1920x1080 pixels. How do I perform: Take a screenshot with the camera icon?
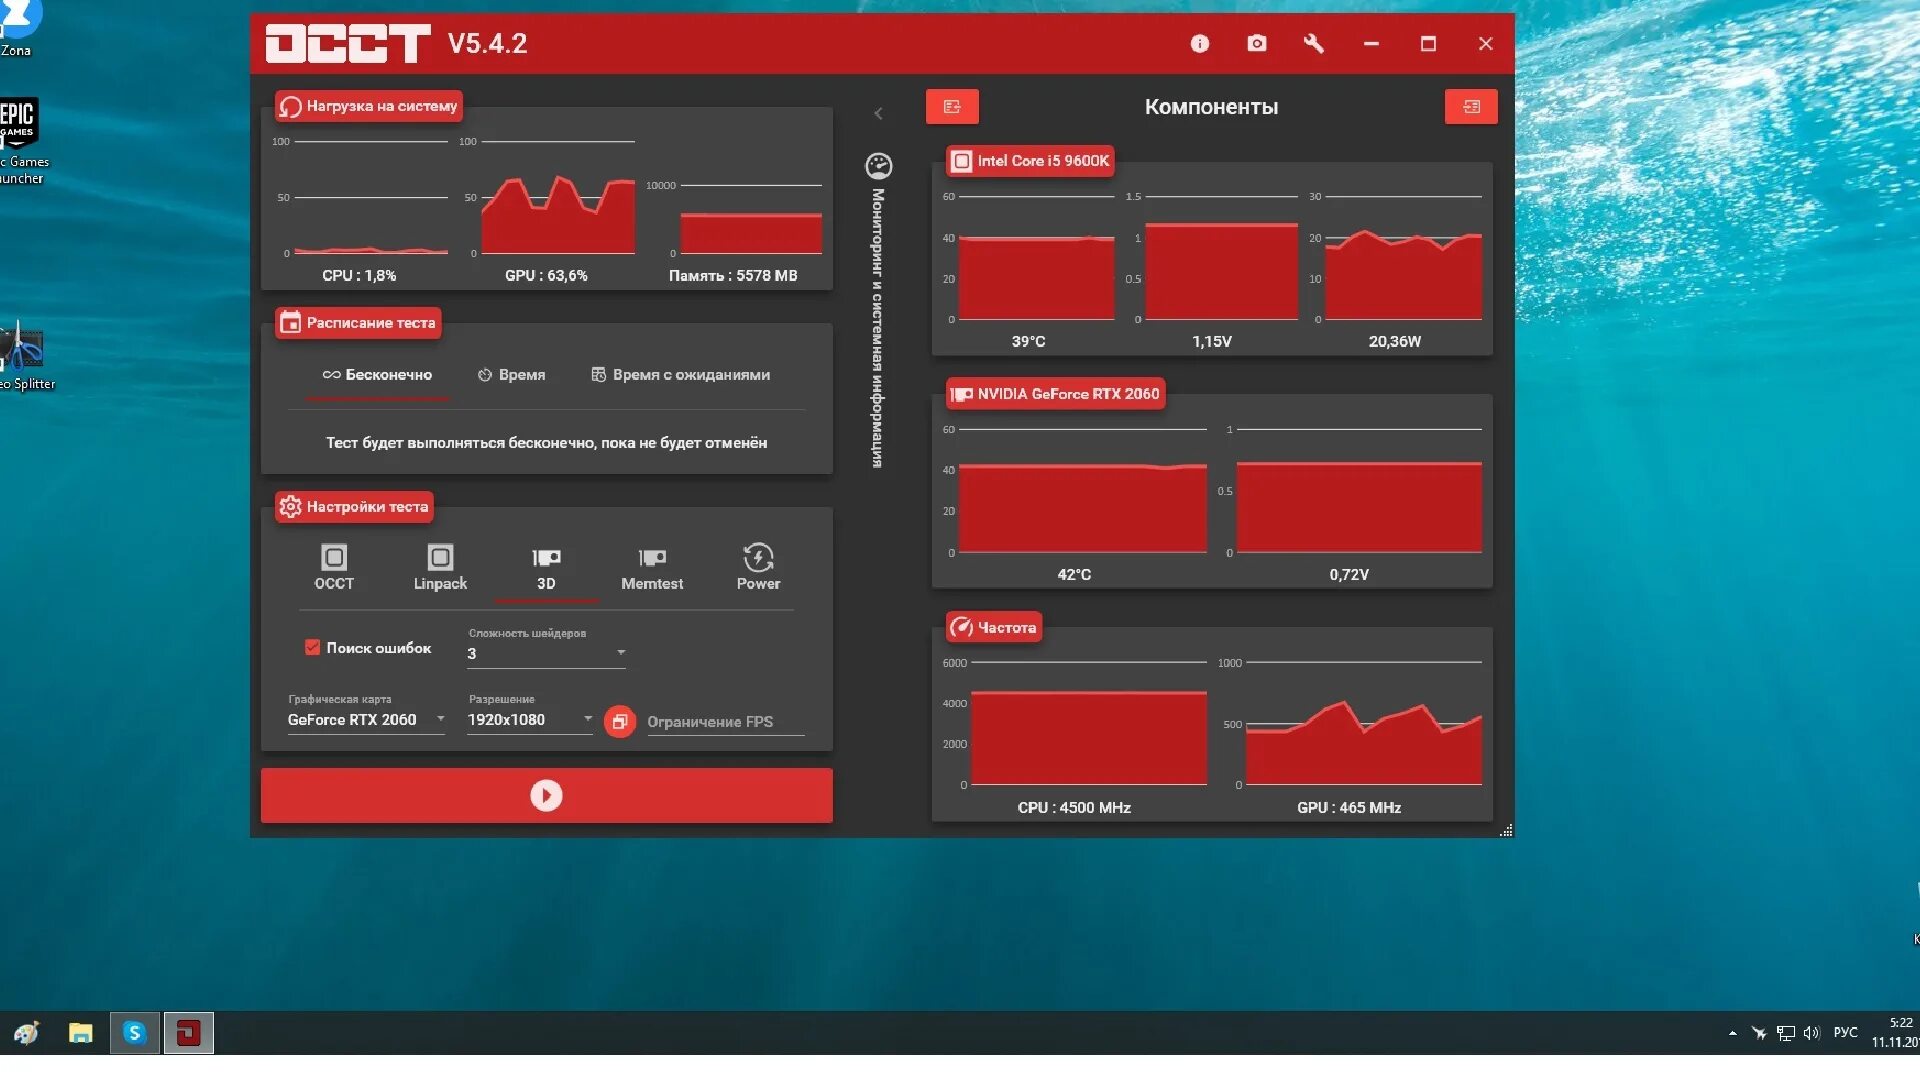1256,44
